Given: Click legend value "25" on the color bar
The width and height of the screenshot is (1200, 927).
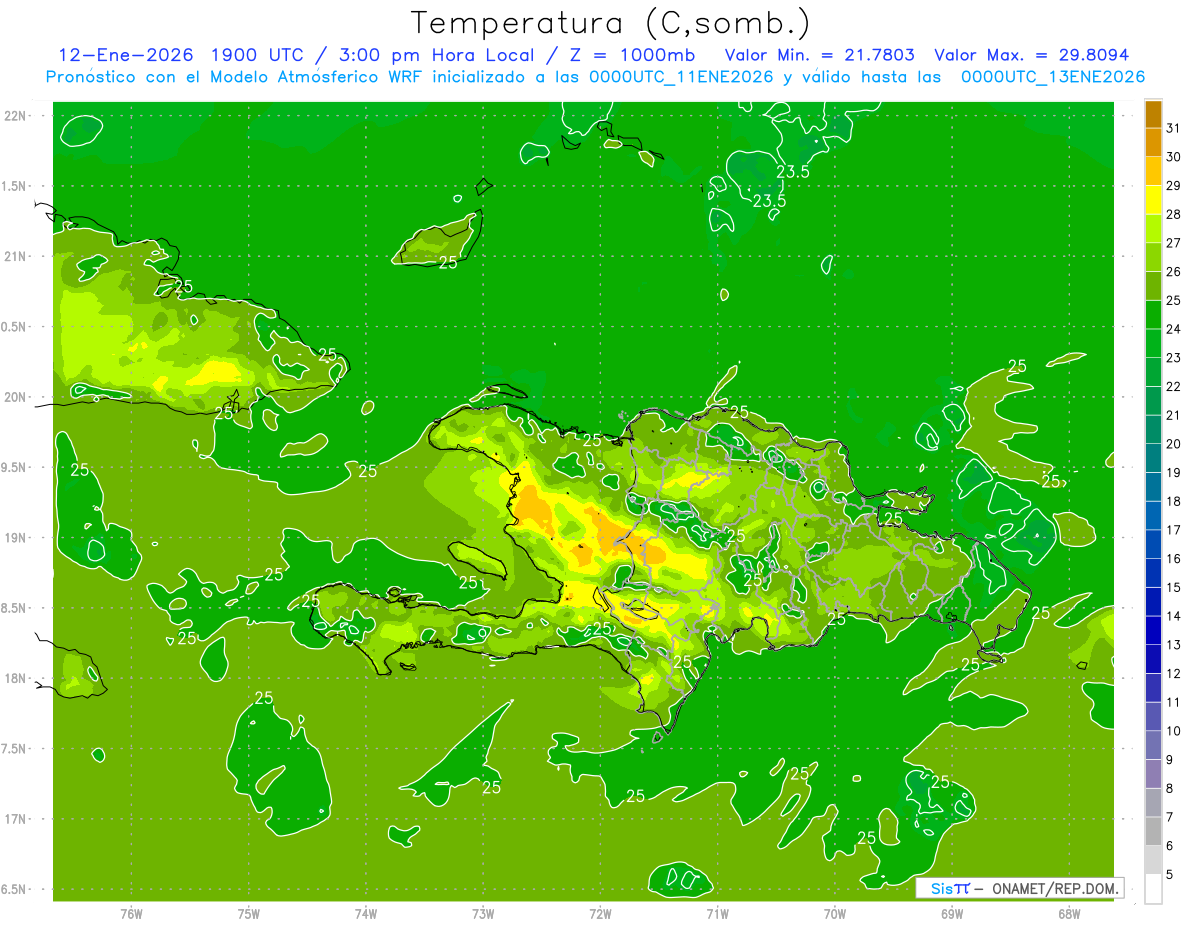Looking at the screenshot, I should click(x=1174, y=300).
